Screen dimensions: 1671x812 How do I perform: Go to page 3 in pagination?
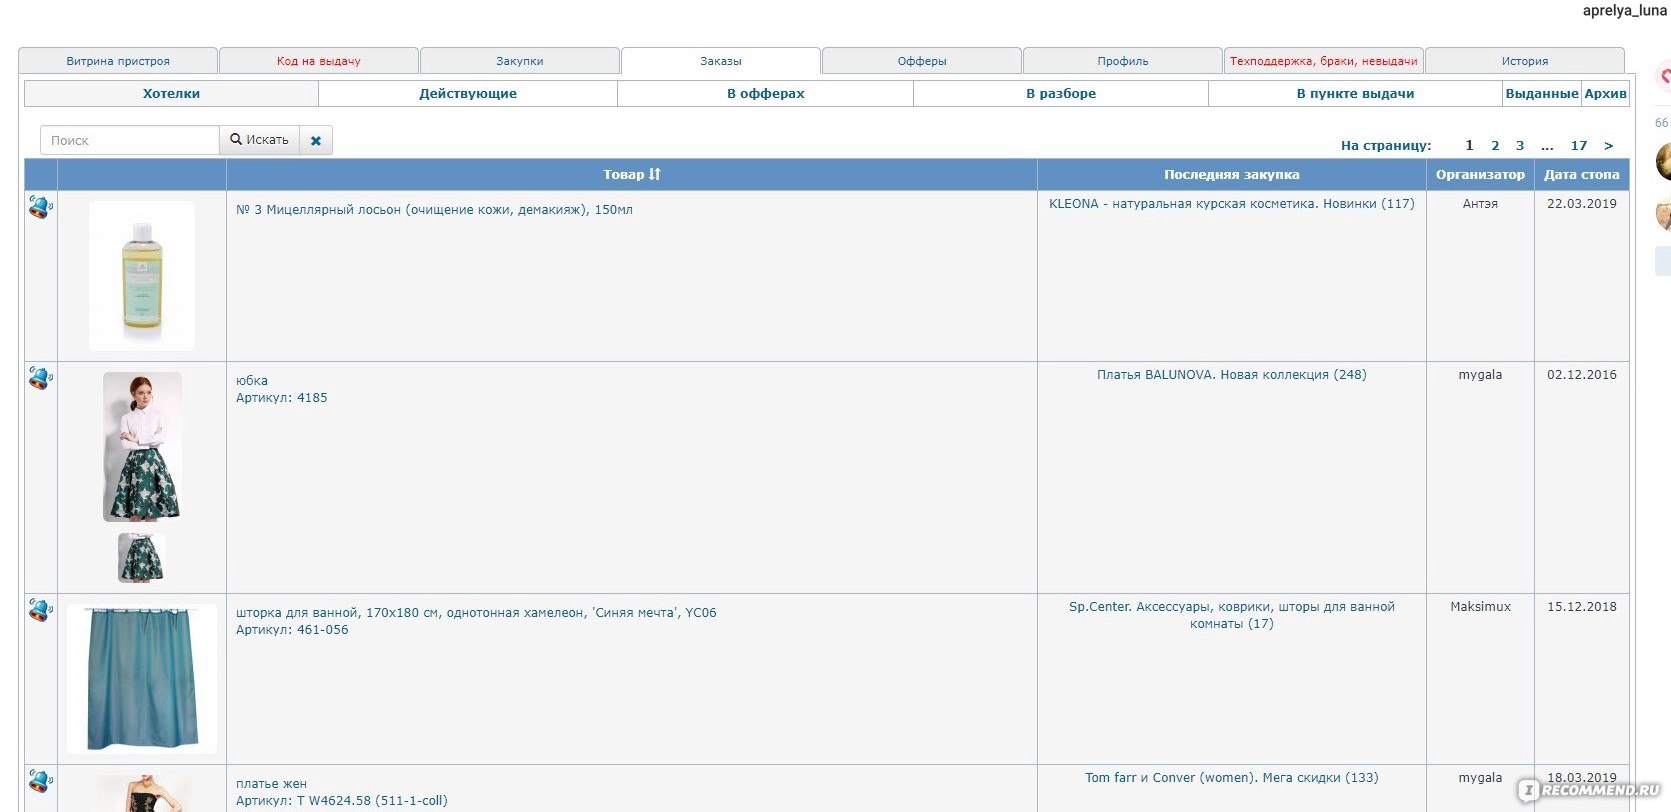(x=1520, y=145)
